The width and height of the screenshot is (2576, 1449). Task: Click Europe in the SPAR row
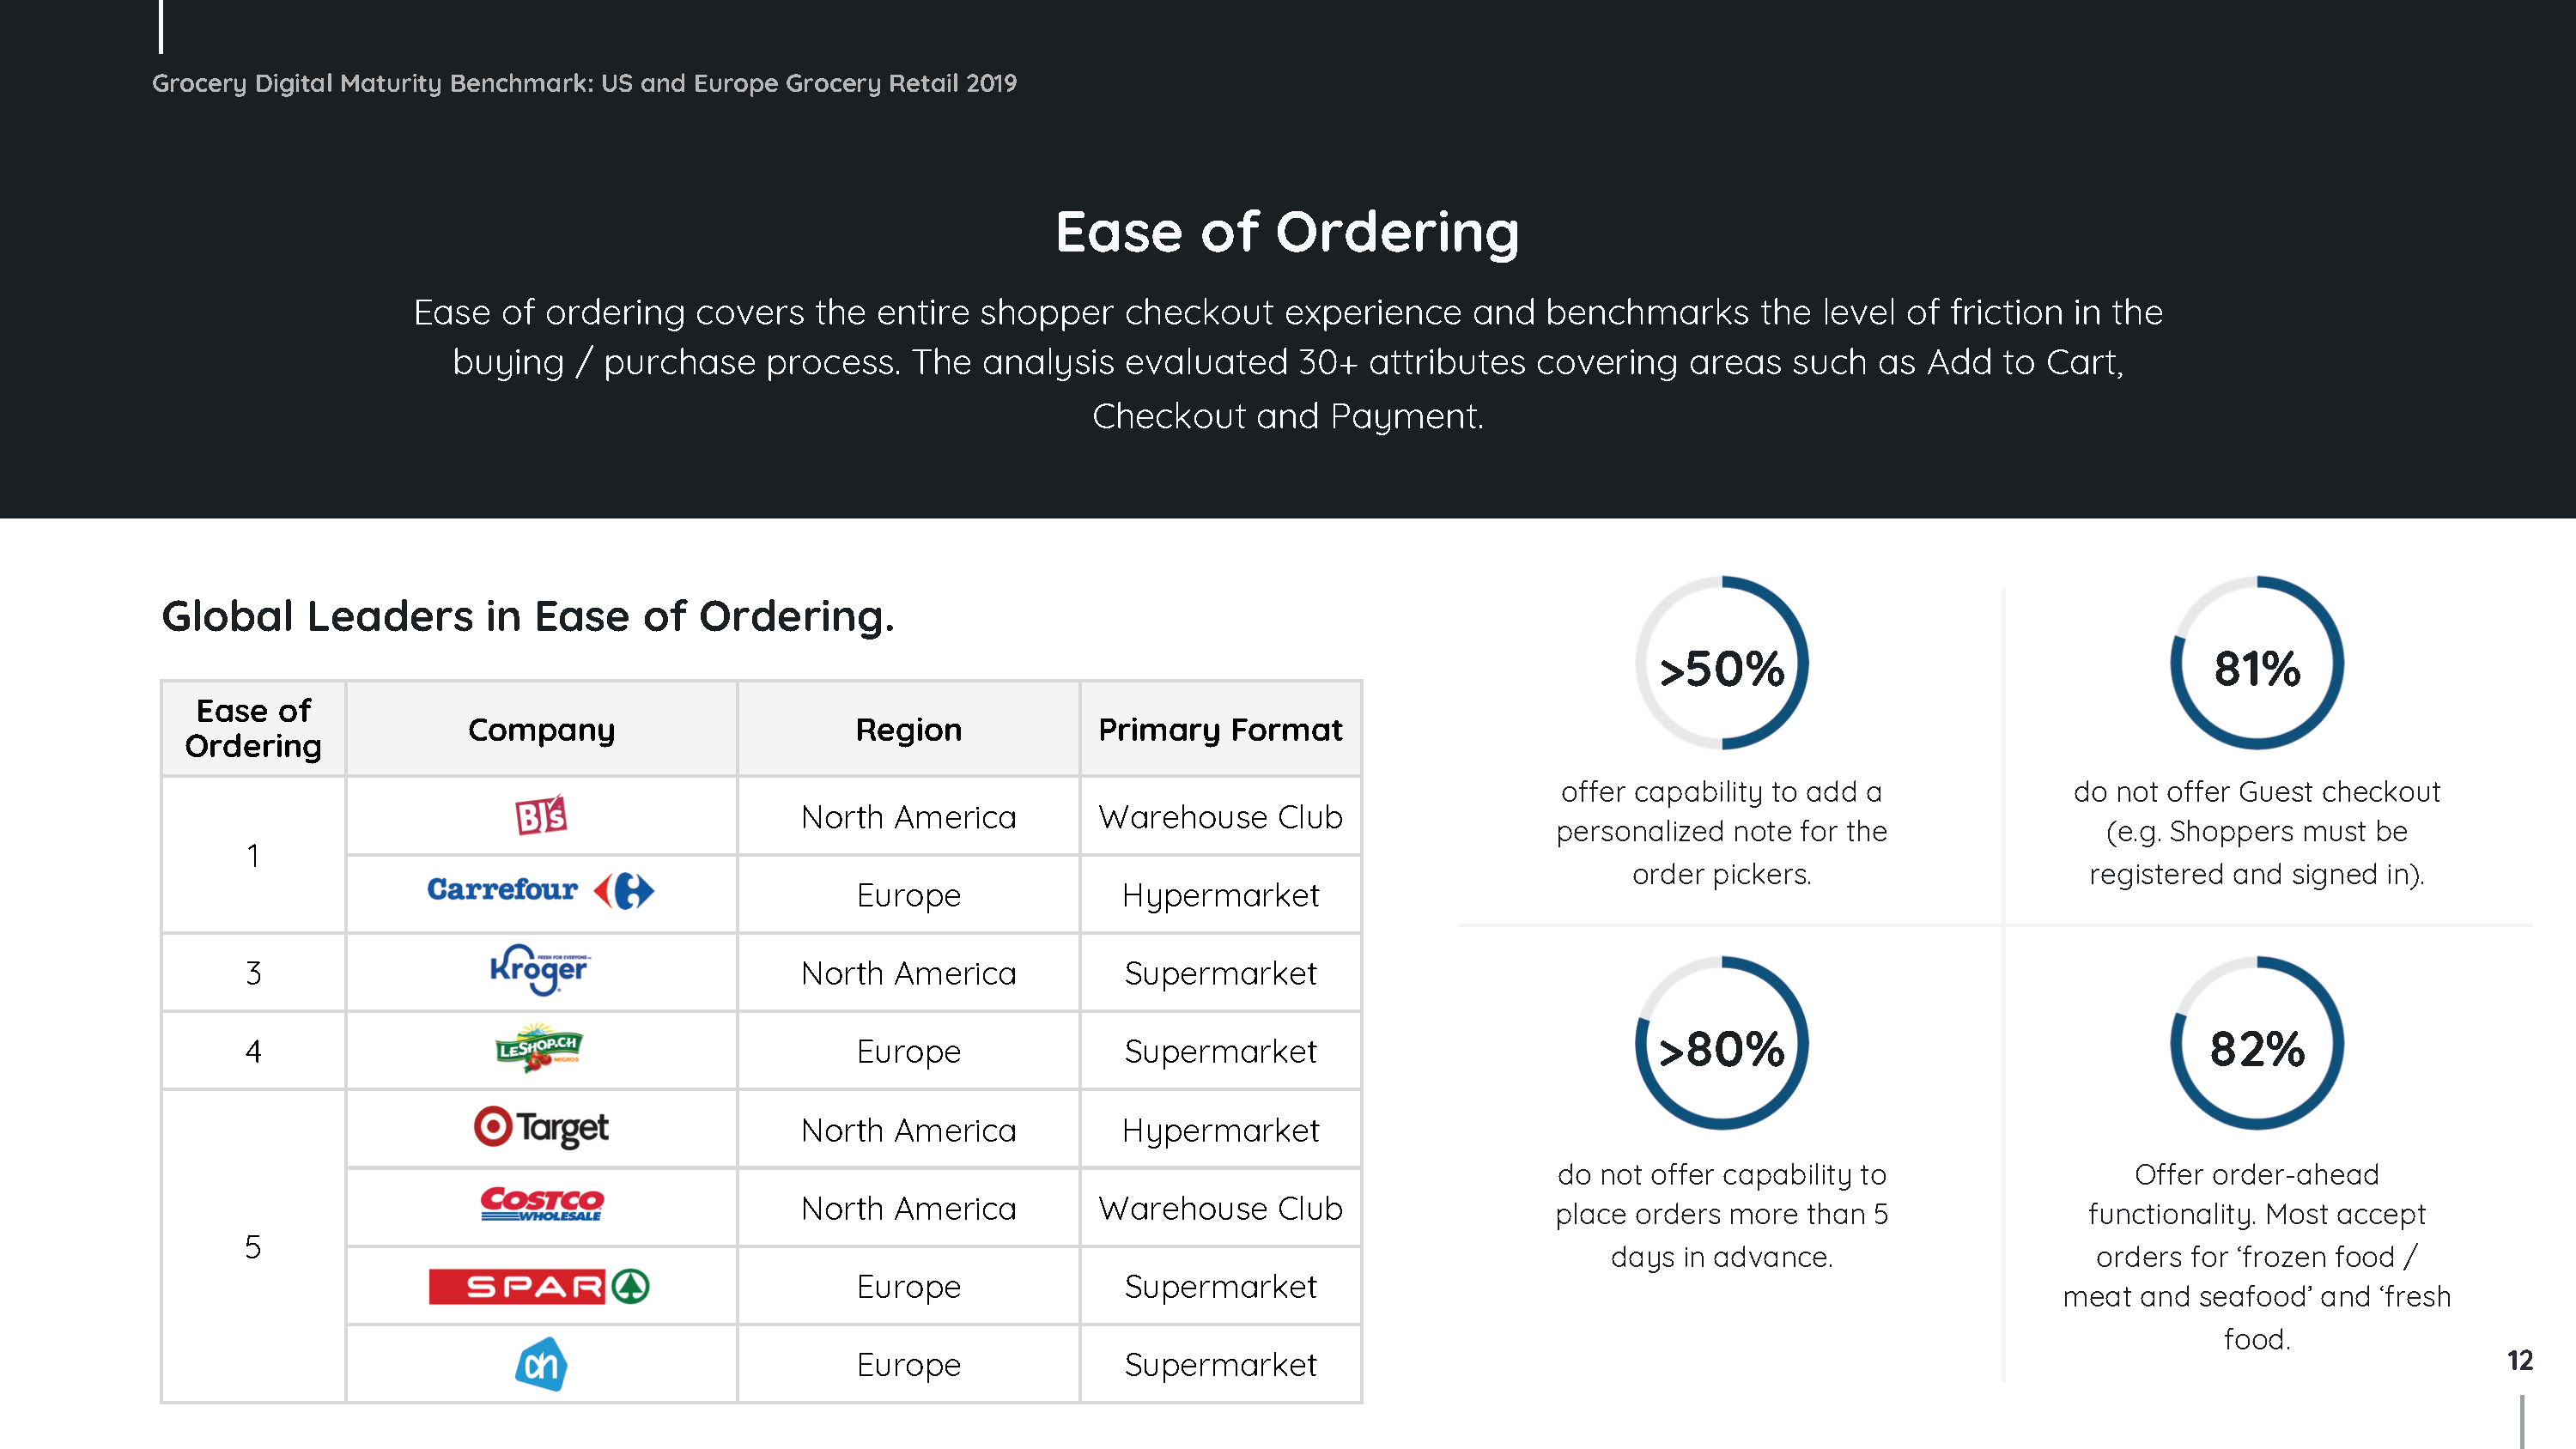coord(908,1286)
